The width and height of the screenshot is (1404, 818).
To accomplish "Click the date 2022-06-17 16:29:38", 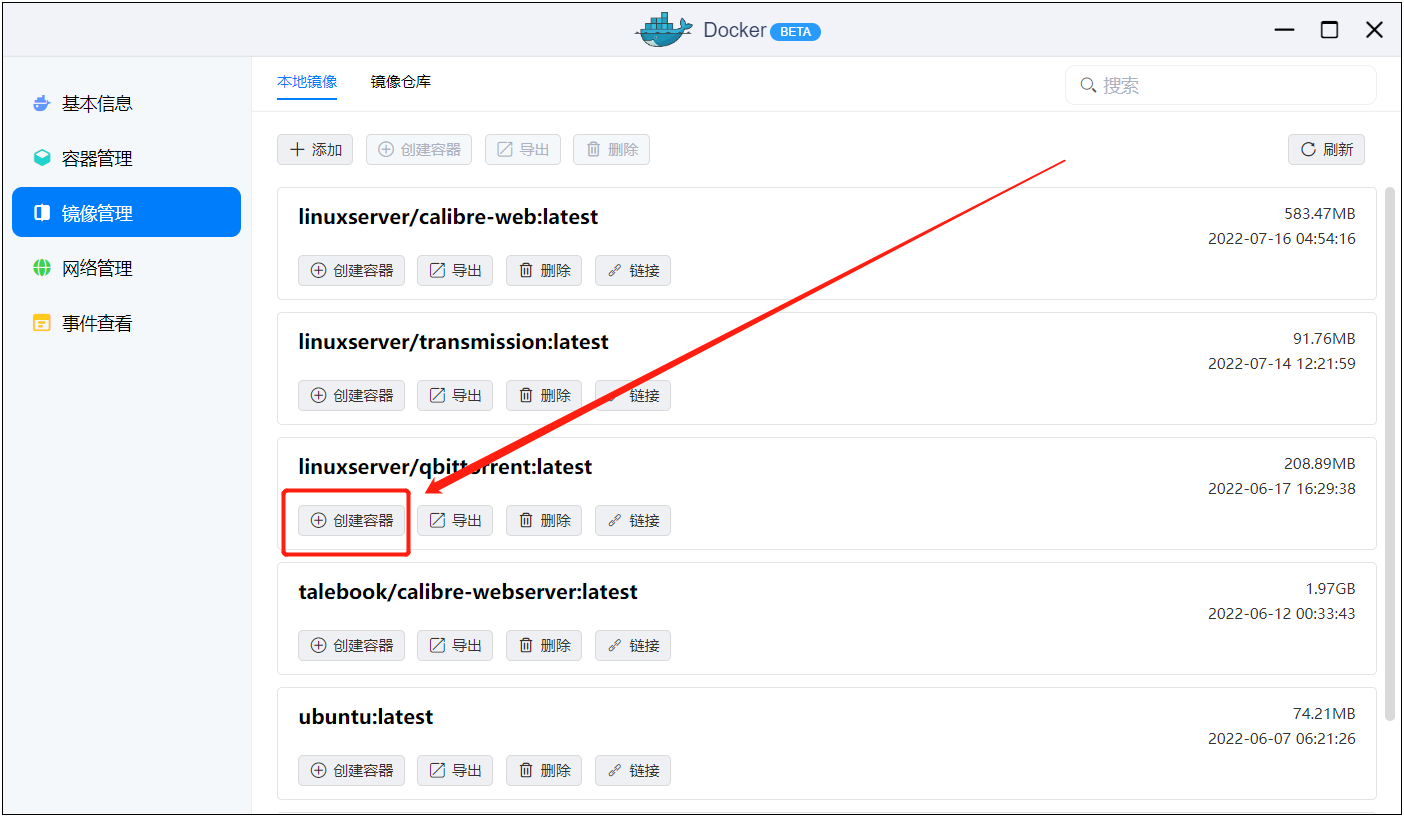I will pos(1282,489).
